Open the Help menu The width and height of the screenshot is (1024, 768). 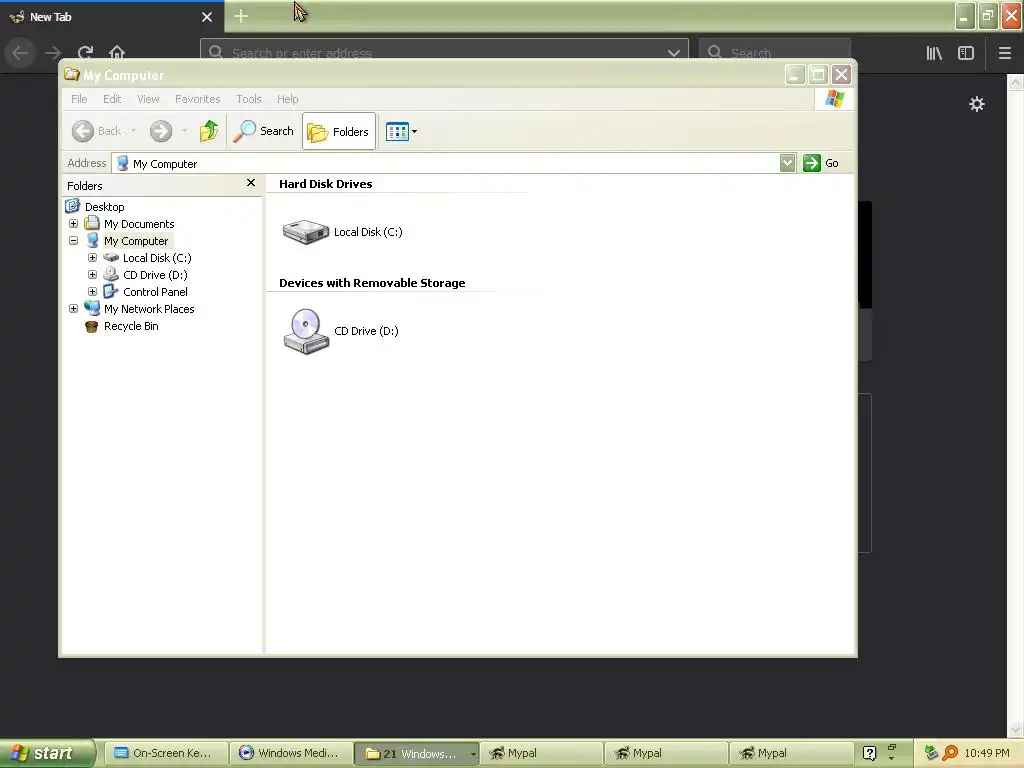point(287,99)
